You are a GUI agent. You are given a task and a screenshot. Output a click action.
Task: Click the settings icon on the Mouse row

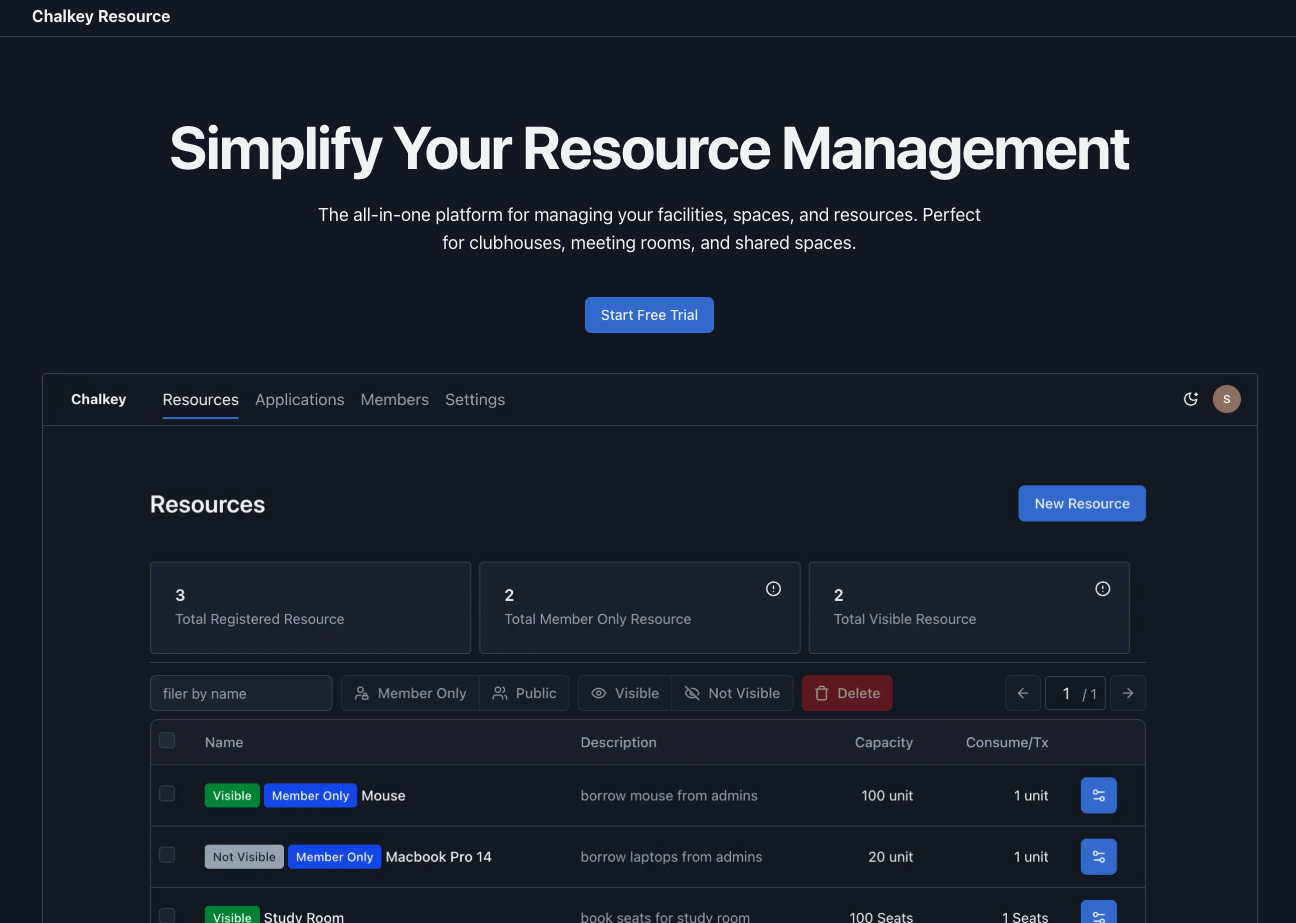1098,795
